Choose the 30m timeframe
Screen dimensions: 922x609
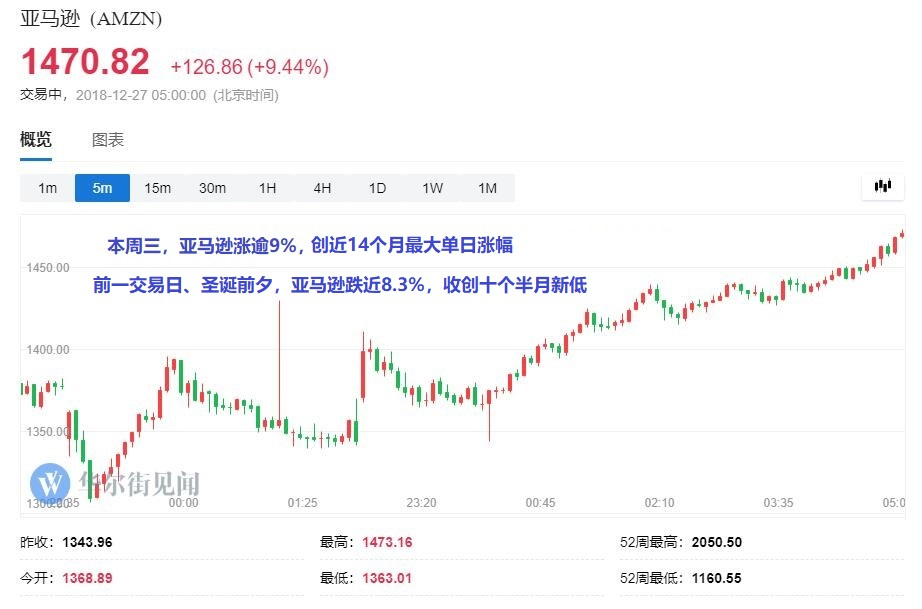pos(212,188)
